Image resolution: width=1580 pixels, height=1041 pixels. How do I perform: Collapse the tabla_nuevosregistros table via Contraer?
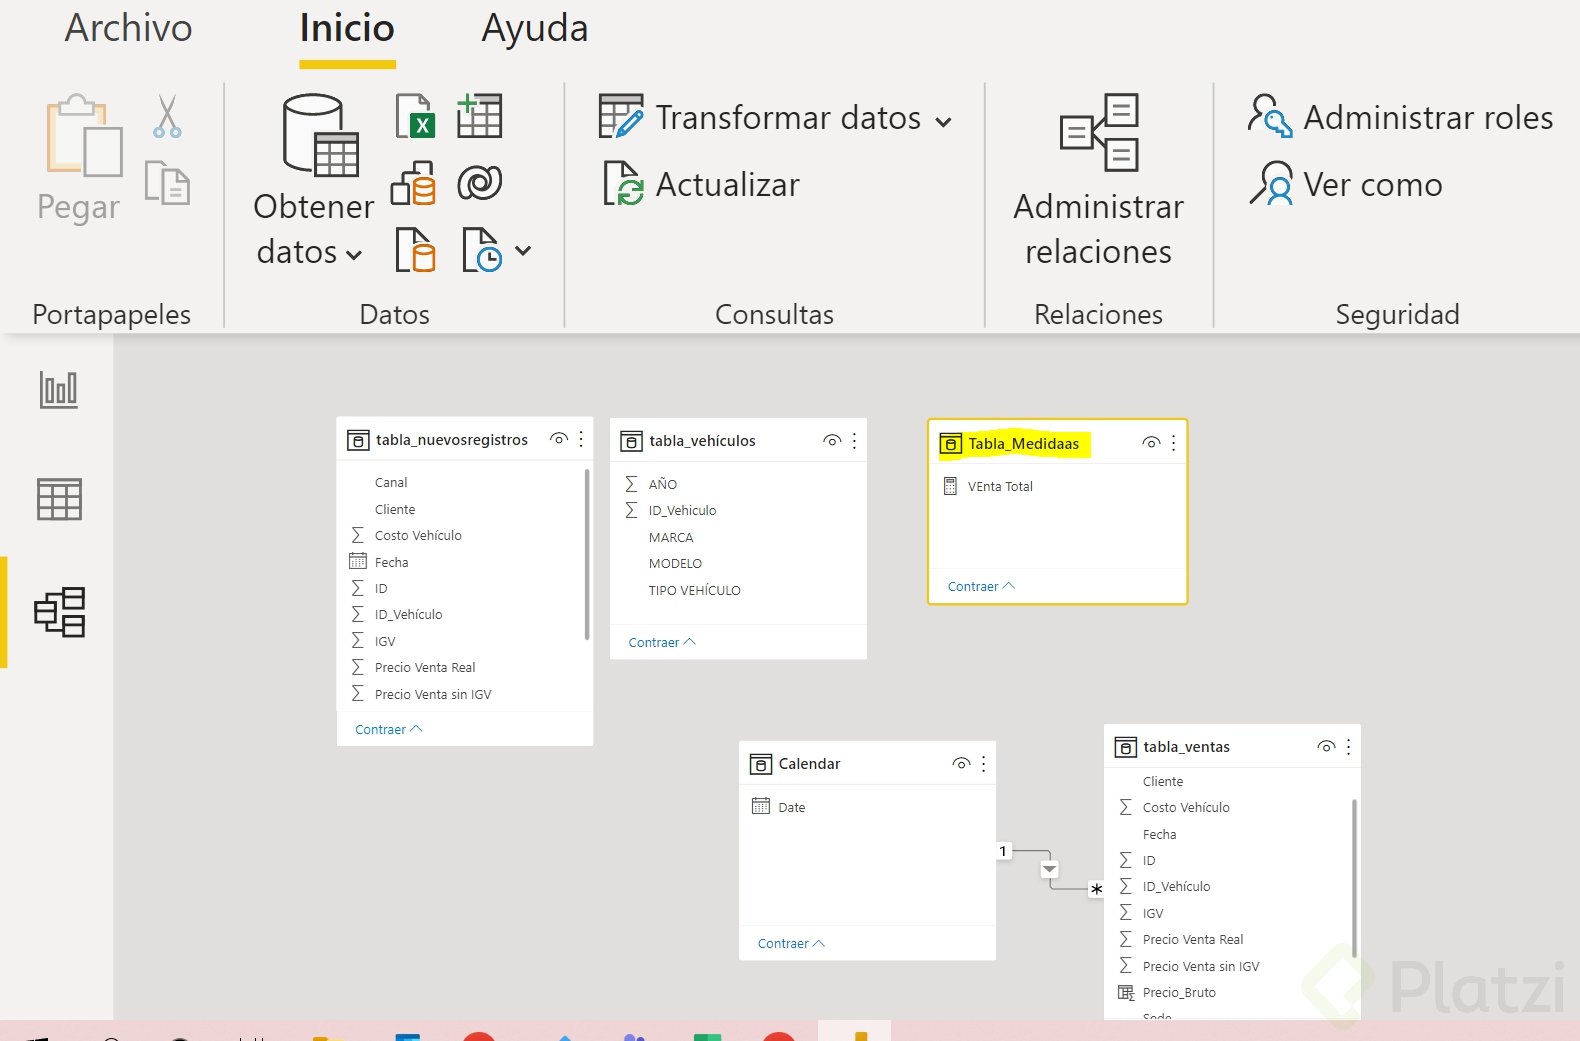click(x=388, y=730)
